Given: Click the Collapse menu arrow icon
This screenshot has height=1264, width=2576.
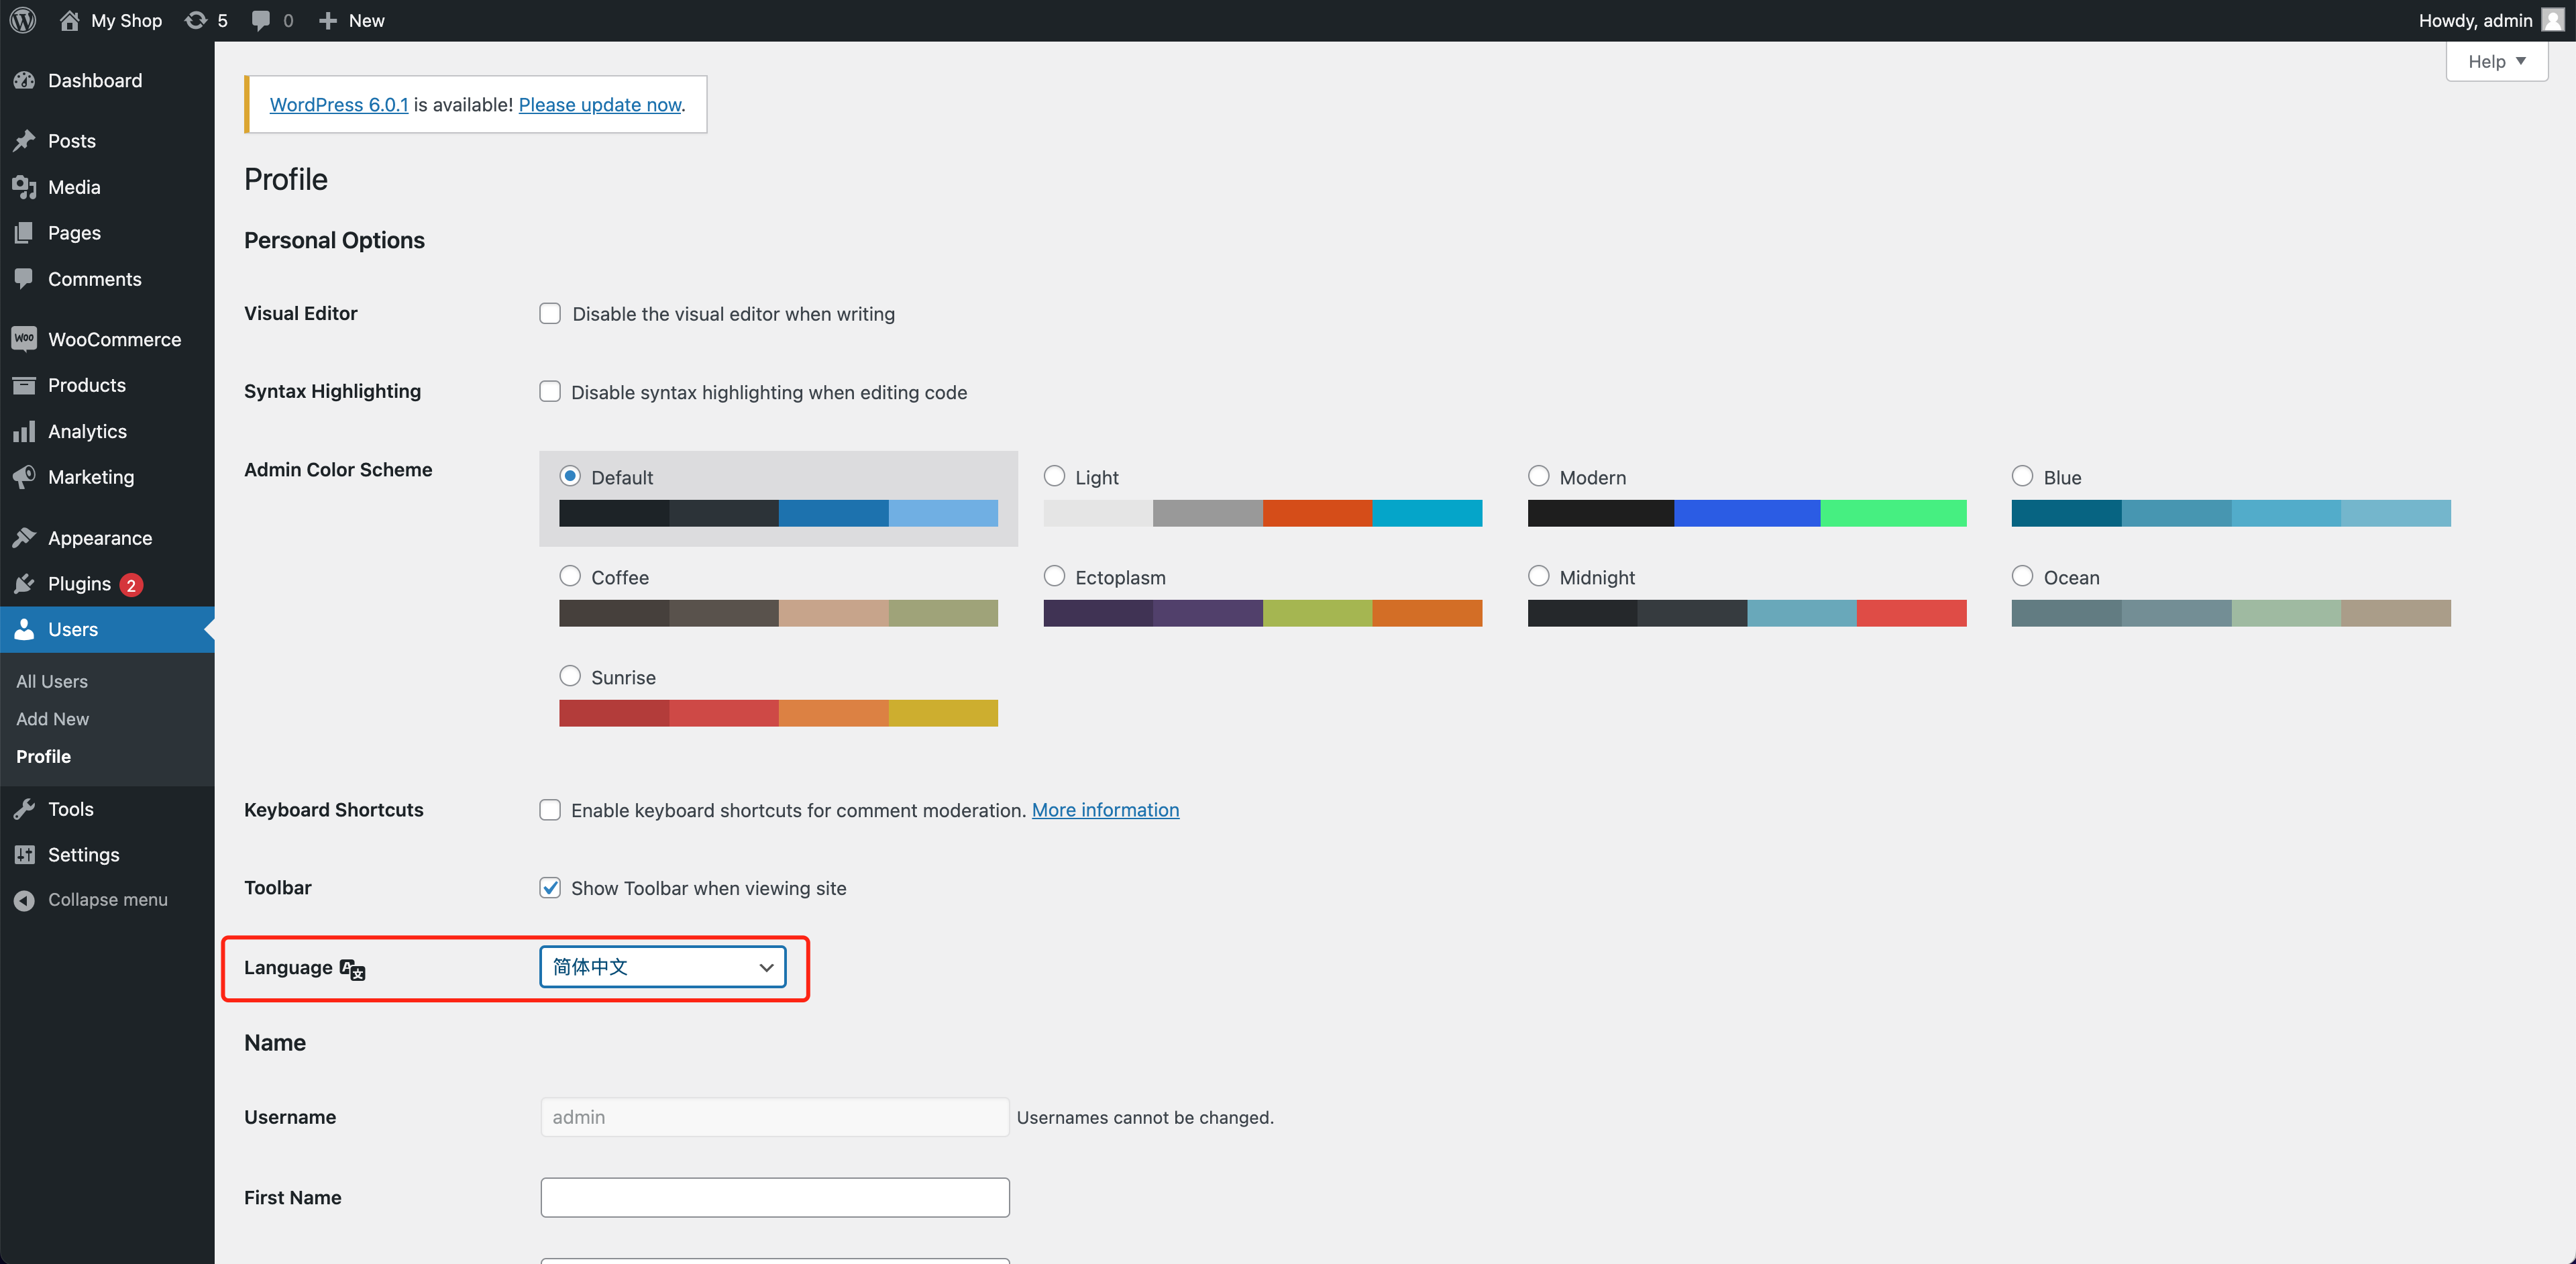Looking at the screenshot, I should pos(24,900).
